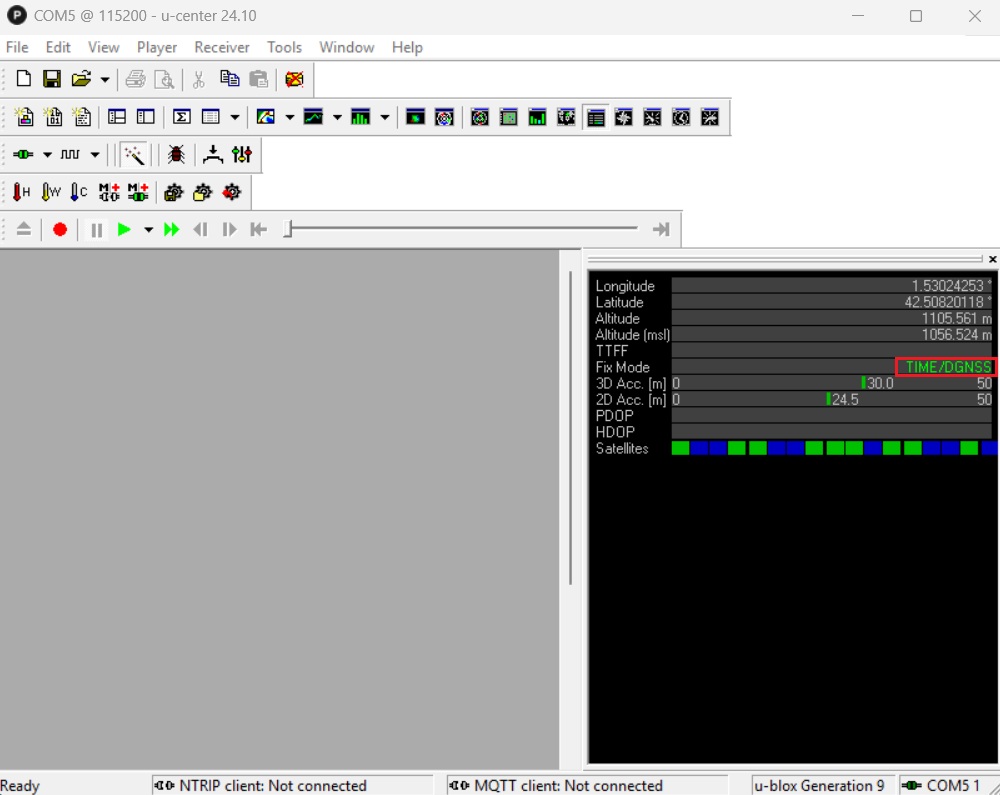The image size is (1000, 795).
Task: Click the red record button
Action: pos(60,230)
